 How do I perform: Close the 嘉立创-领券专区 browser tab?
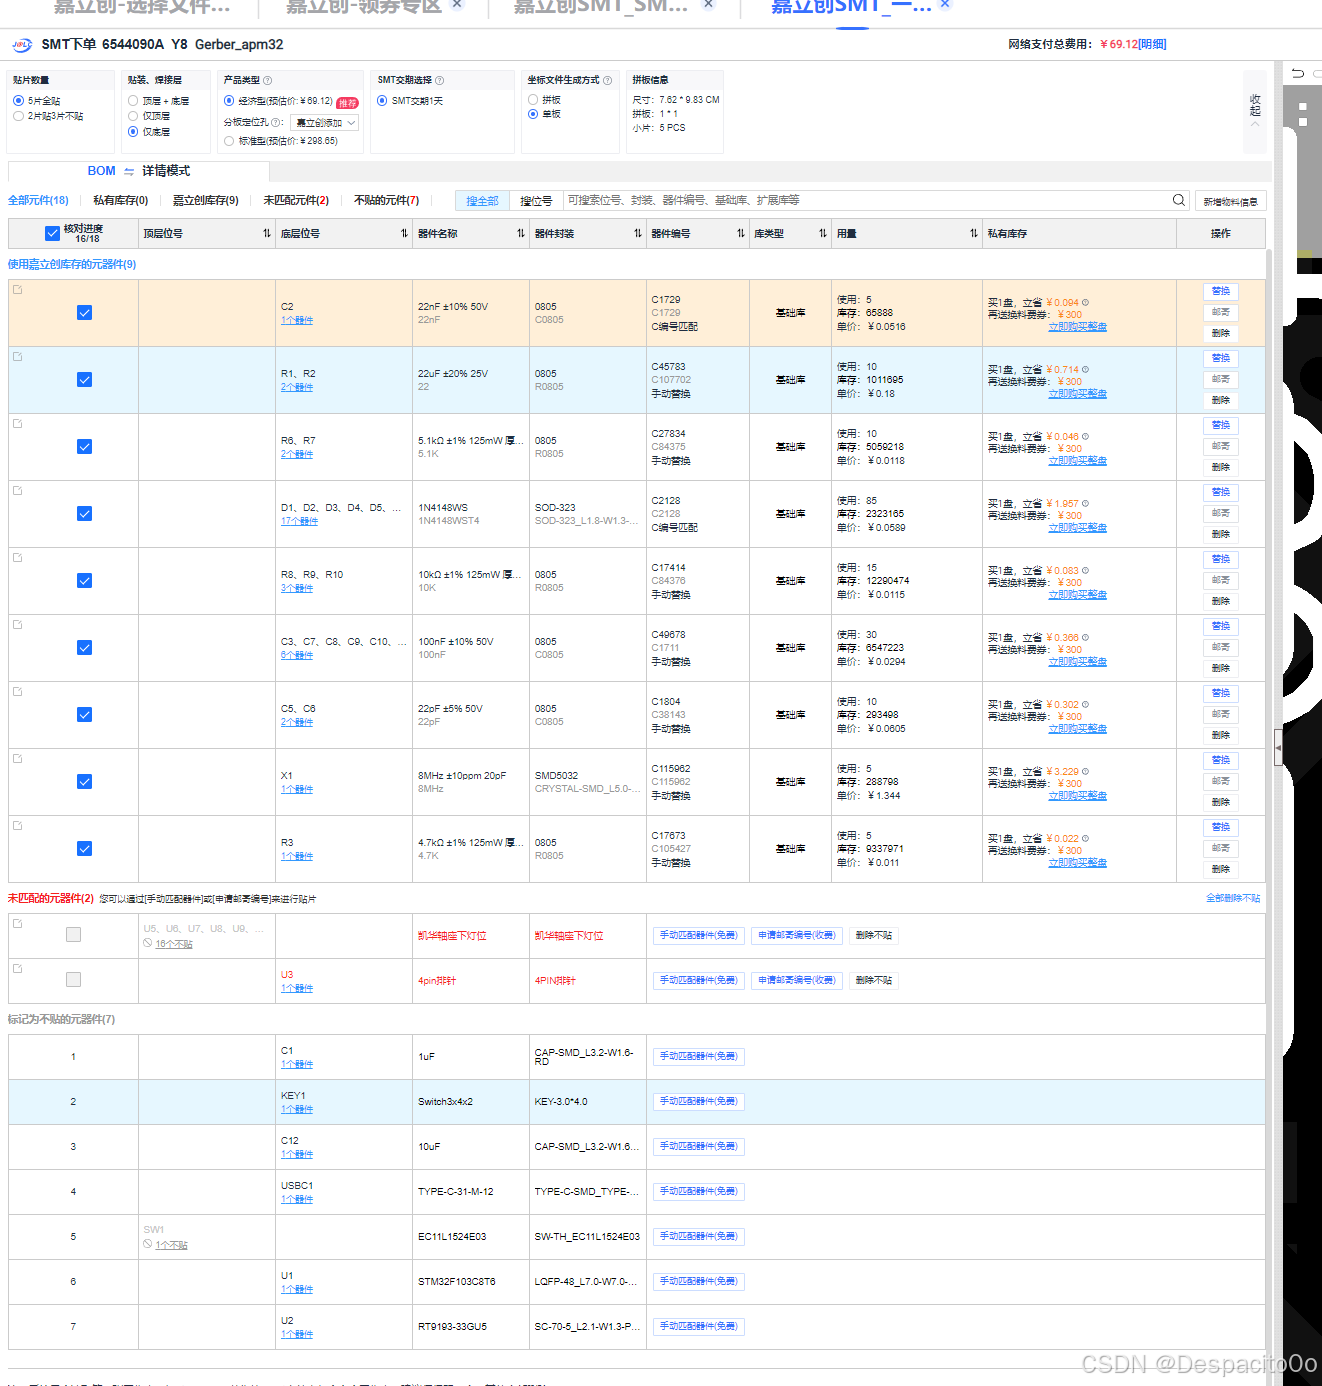pyautogui.click(x=457, y=4)
